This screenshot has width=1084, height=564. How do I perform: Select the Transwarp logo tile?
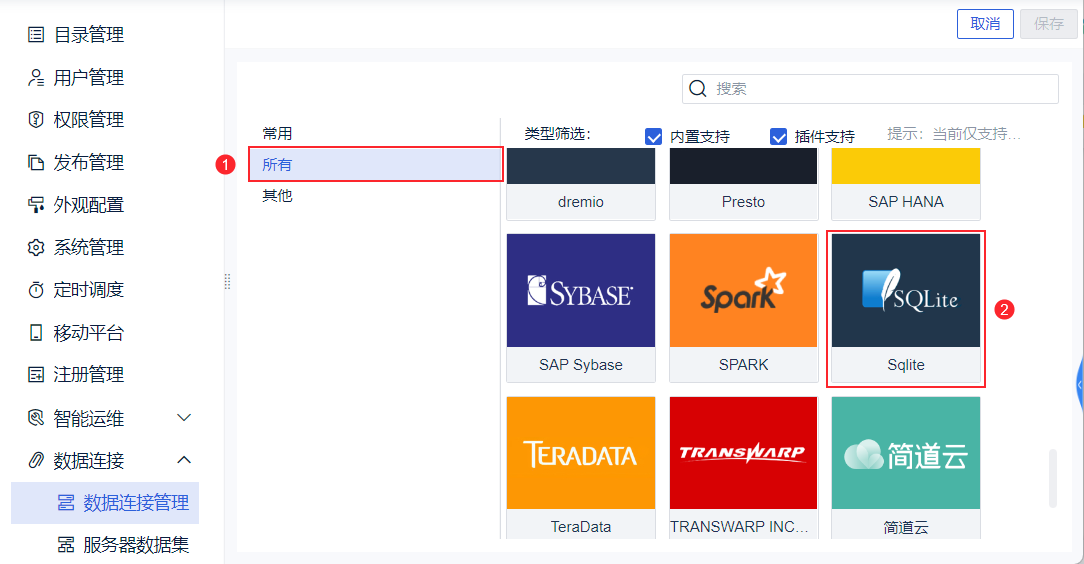pyautogui.click(x=743, y=453)
